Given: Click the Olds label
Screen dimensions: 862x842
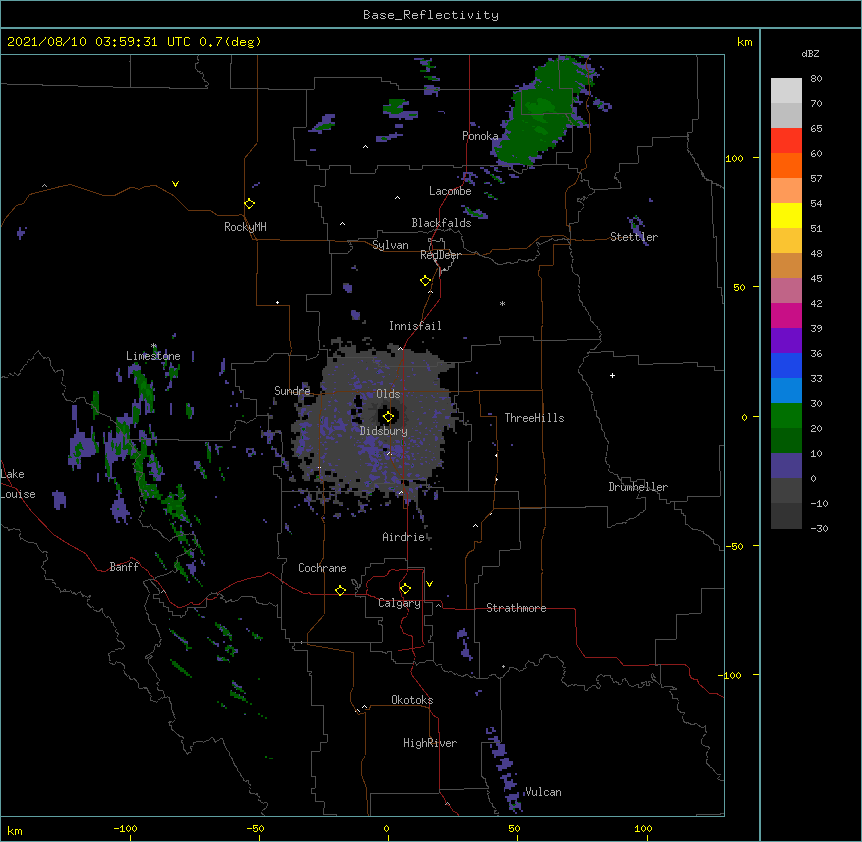Looking at the screenshot, I should click(x=388, y=394).
